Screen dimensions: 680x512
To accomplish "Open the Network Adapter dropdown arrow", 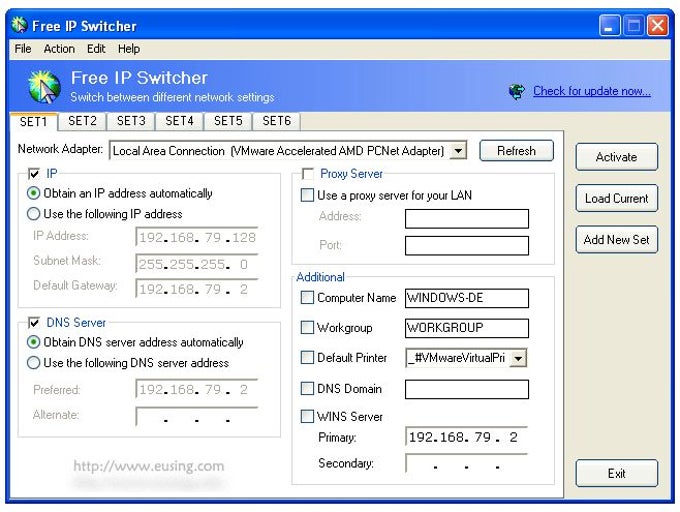I will pyautogui.click(x=458, y=151).
